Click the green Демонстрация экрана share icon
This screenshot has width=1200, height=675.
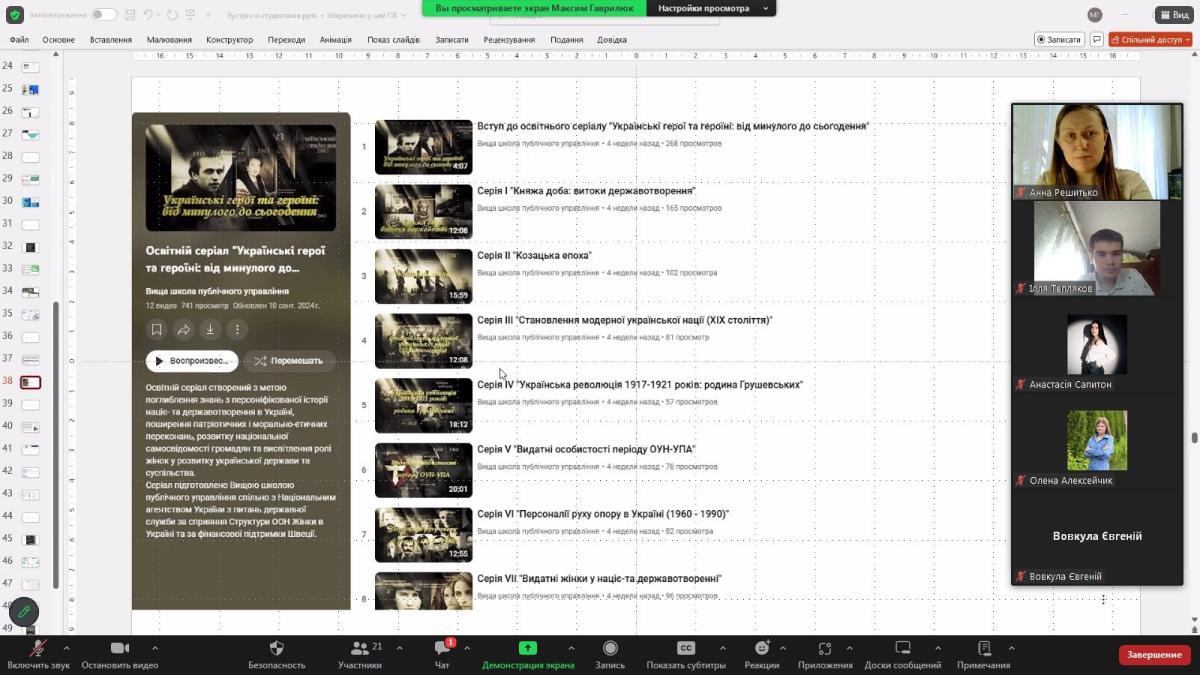528,648
